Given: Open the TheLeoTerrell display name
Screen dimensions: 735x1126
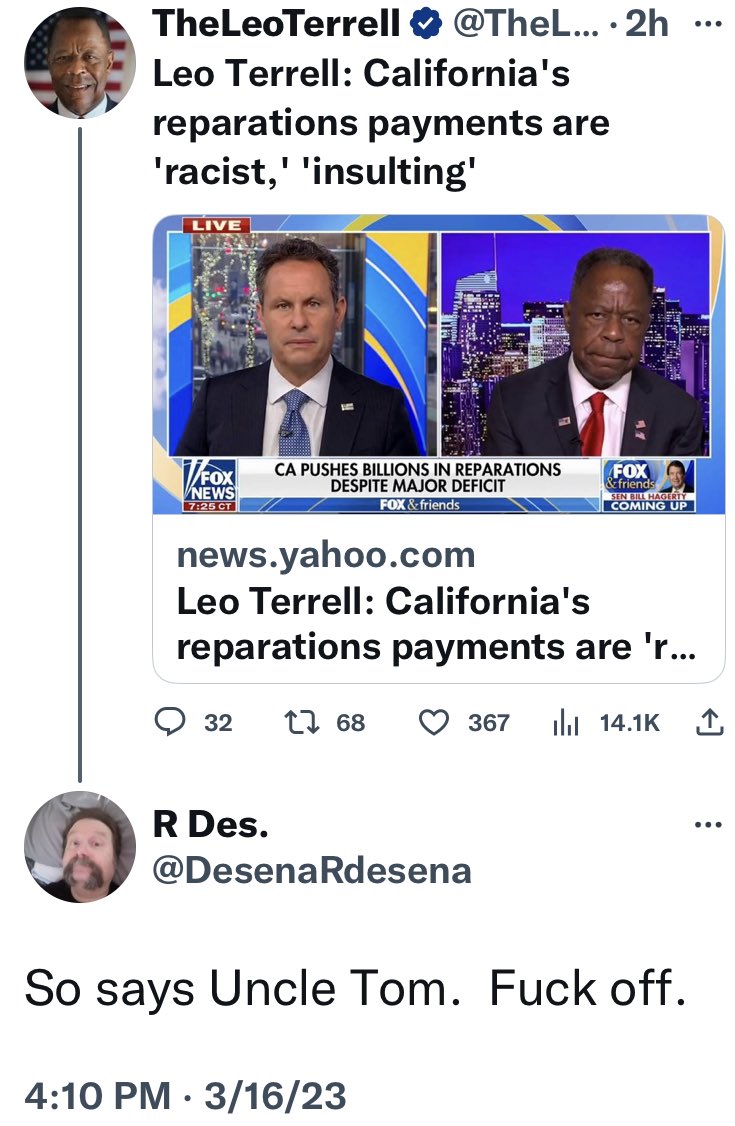Looking at the screenshot, I should [276, 24].
